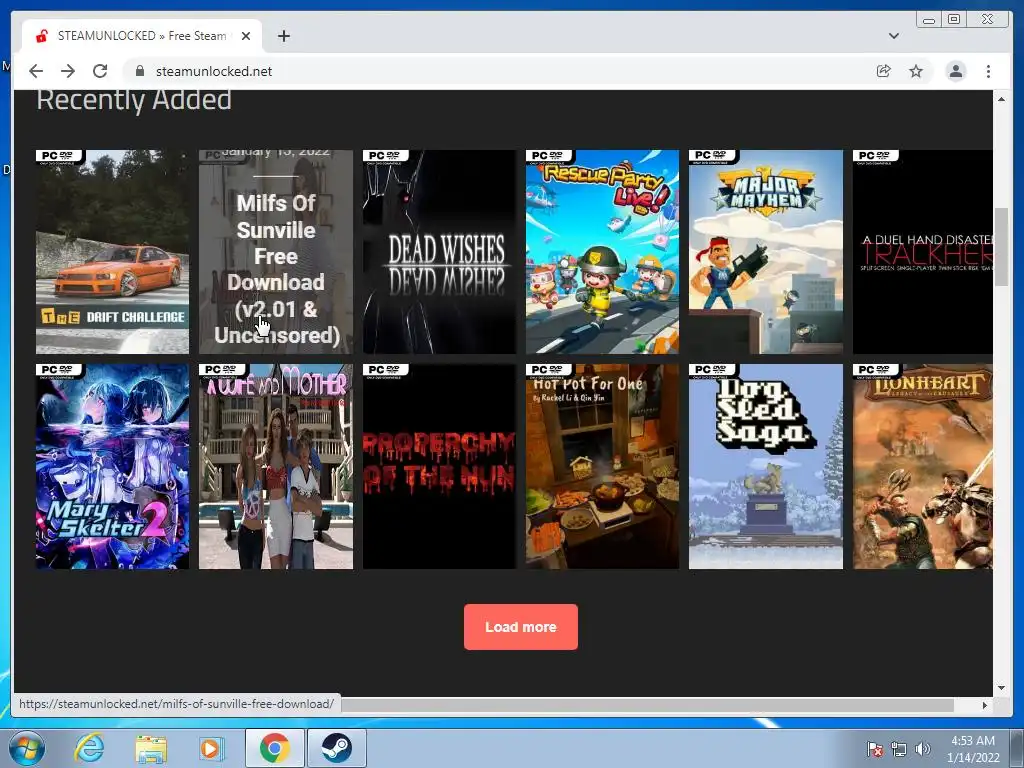Open a new tab with plus button
This screenshot has width=1024, height=768.
click(x=283, y=36)
